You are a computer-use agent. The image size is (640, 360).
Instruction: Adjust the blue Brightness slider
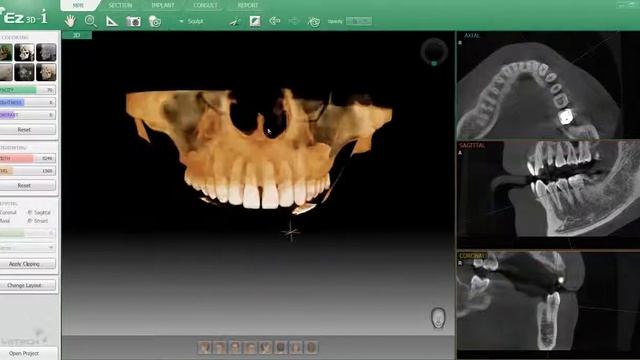(27, 102)
